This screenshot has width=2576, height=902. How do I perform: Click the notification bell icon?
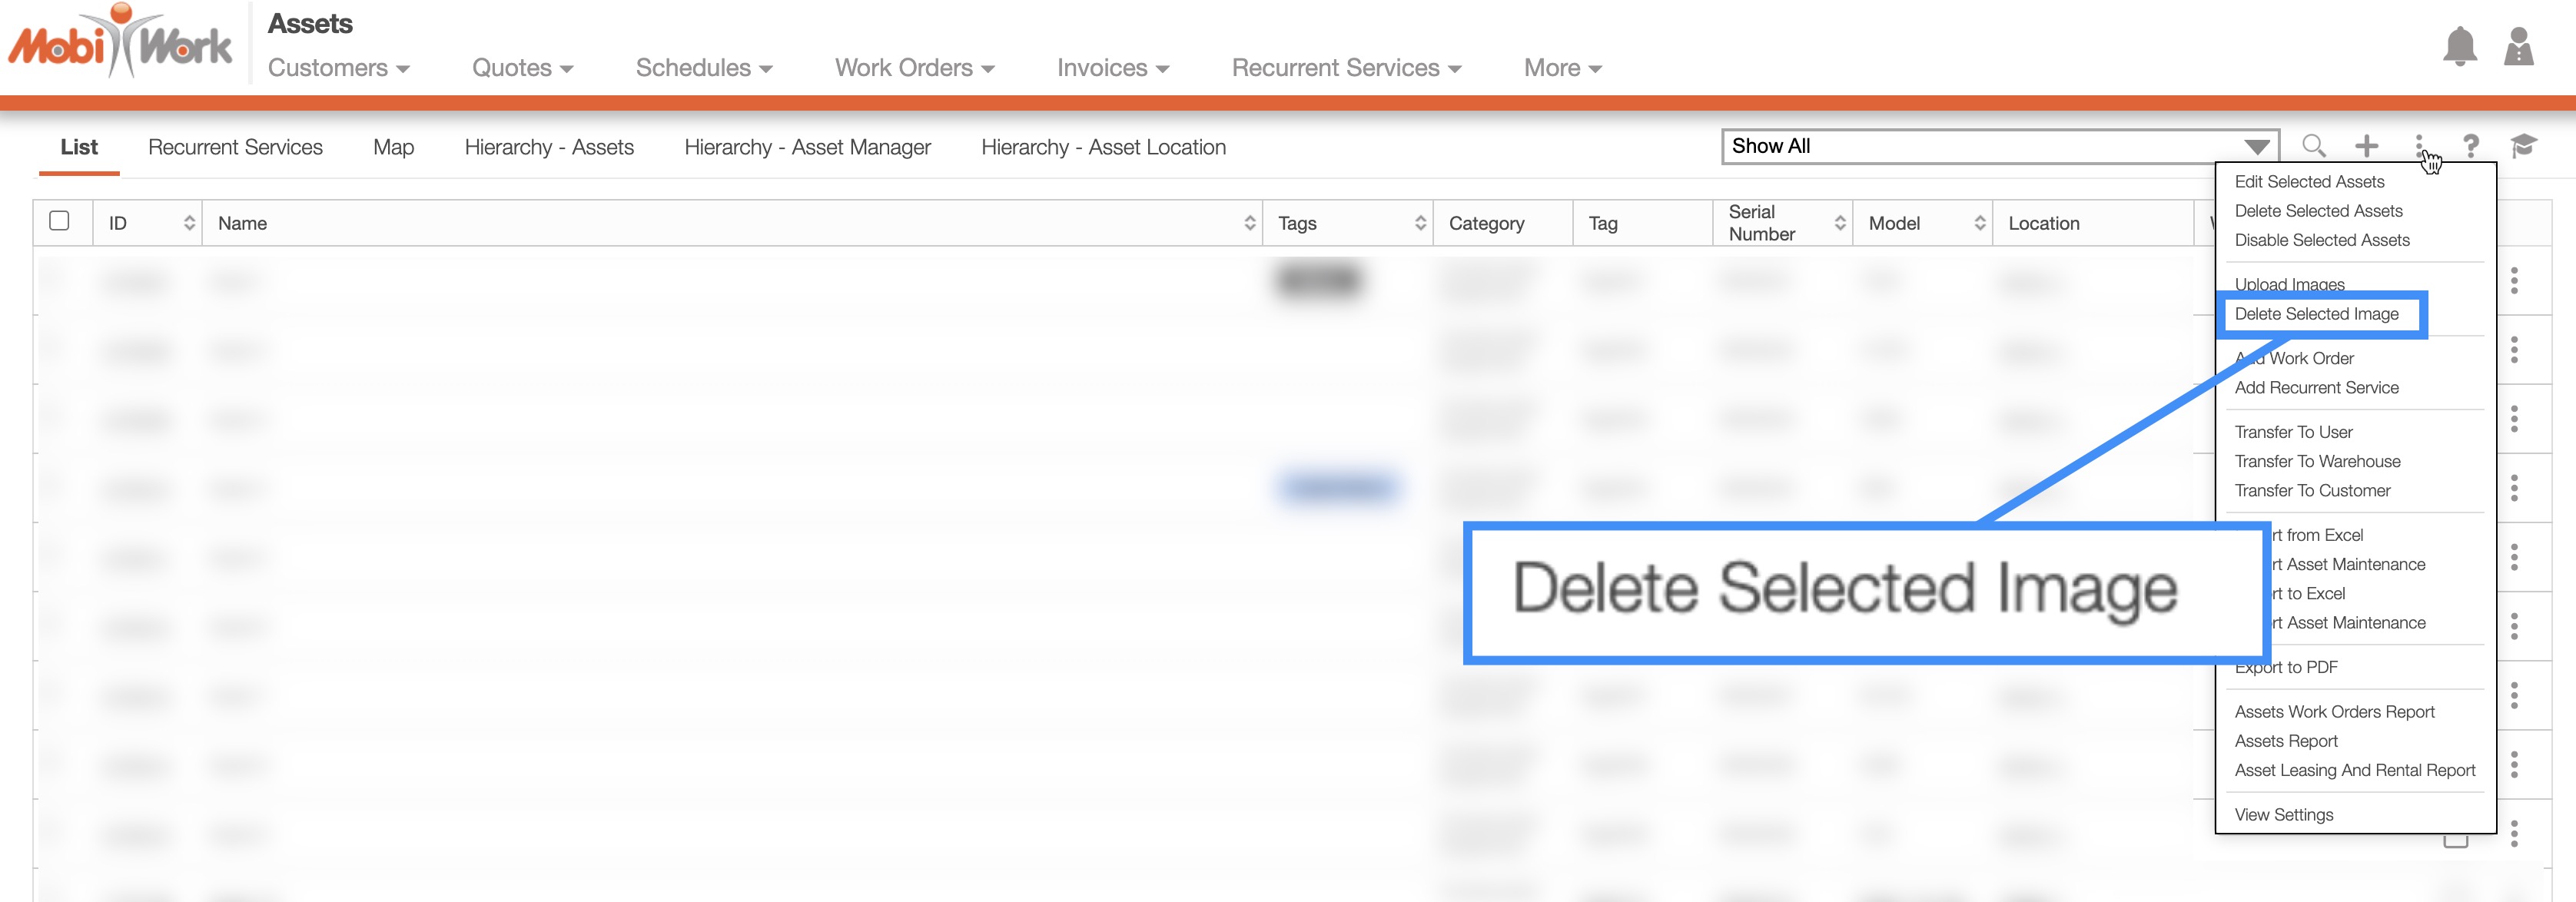[2459, 47]
